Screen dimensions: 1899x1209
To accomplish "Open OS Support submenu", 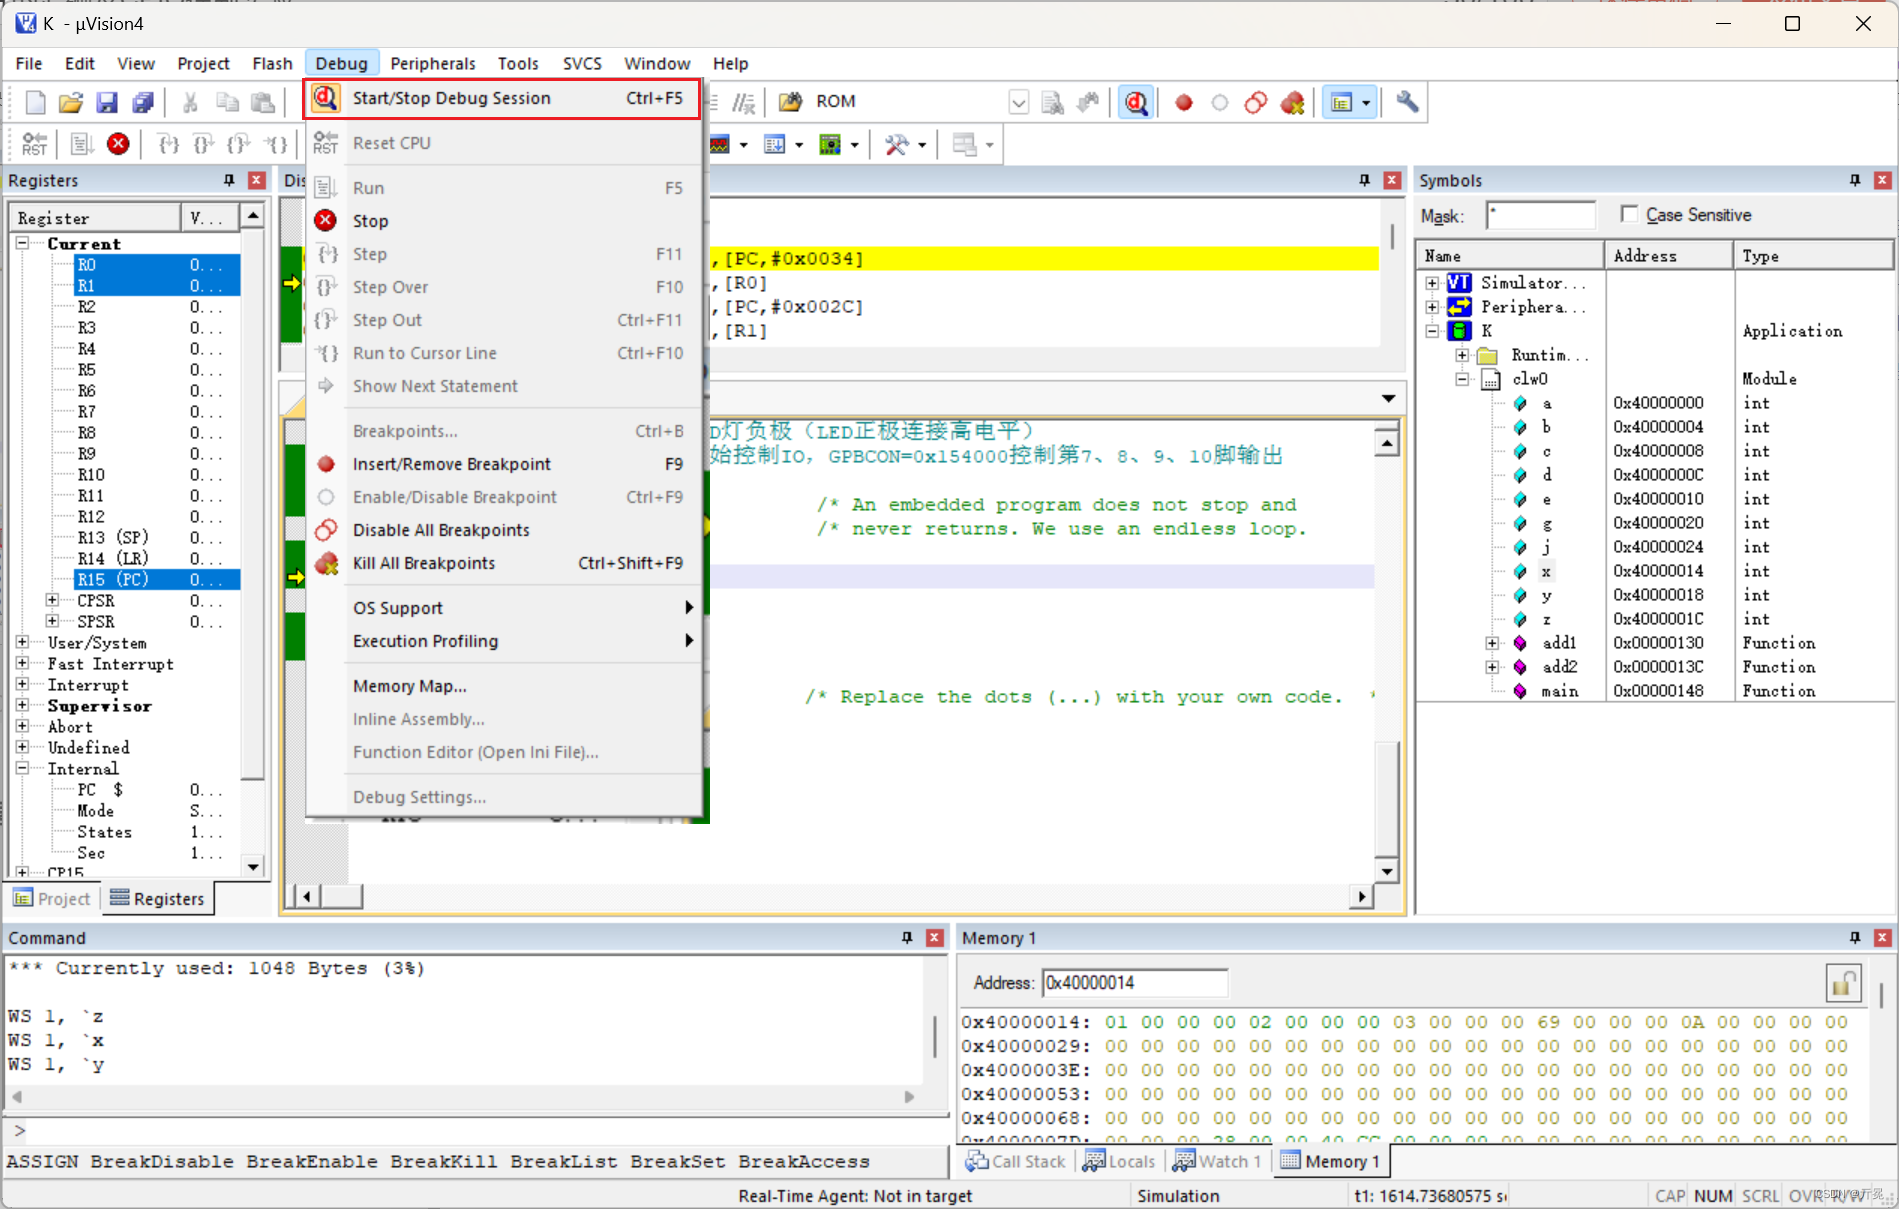I will [503, 608].
